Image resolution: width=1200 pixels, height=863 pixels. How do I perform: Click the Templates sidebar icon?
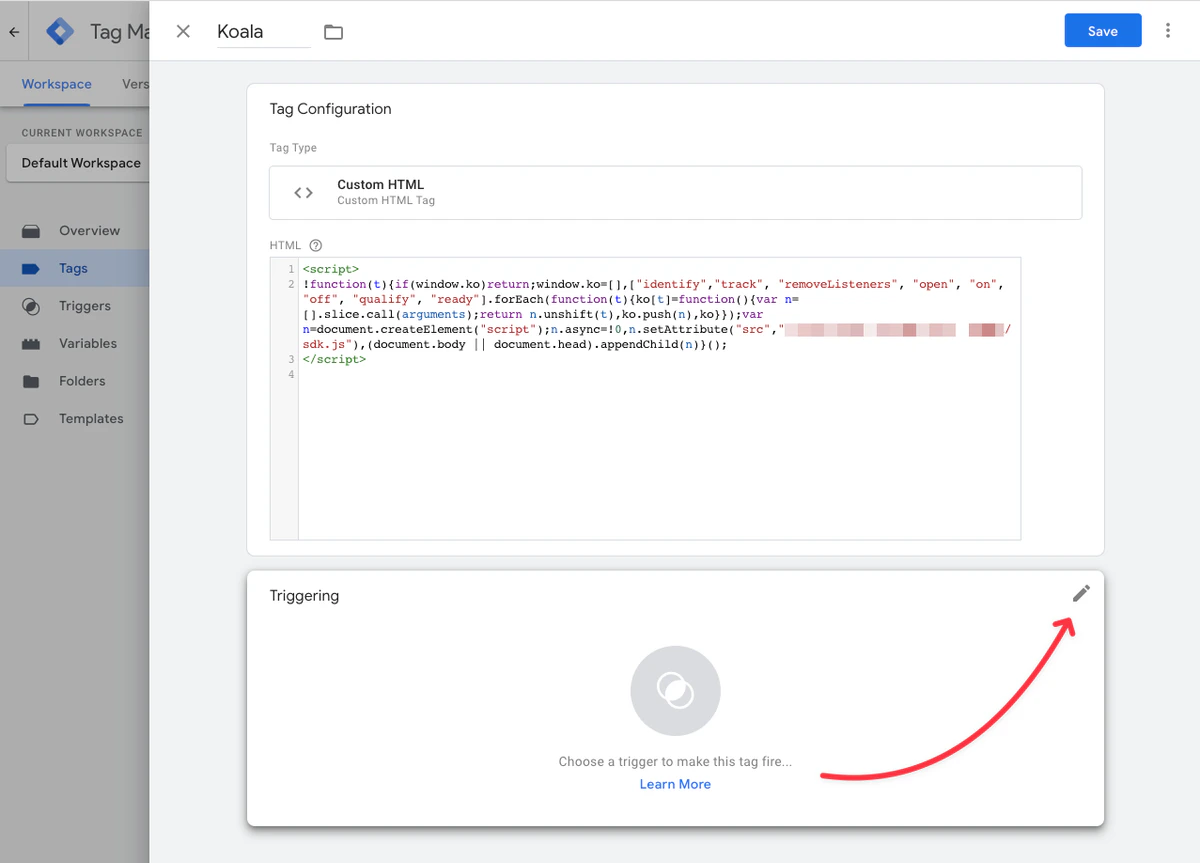[x=31, y=419]
